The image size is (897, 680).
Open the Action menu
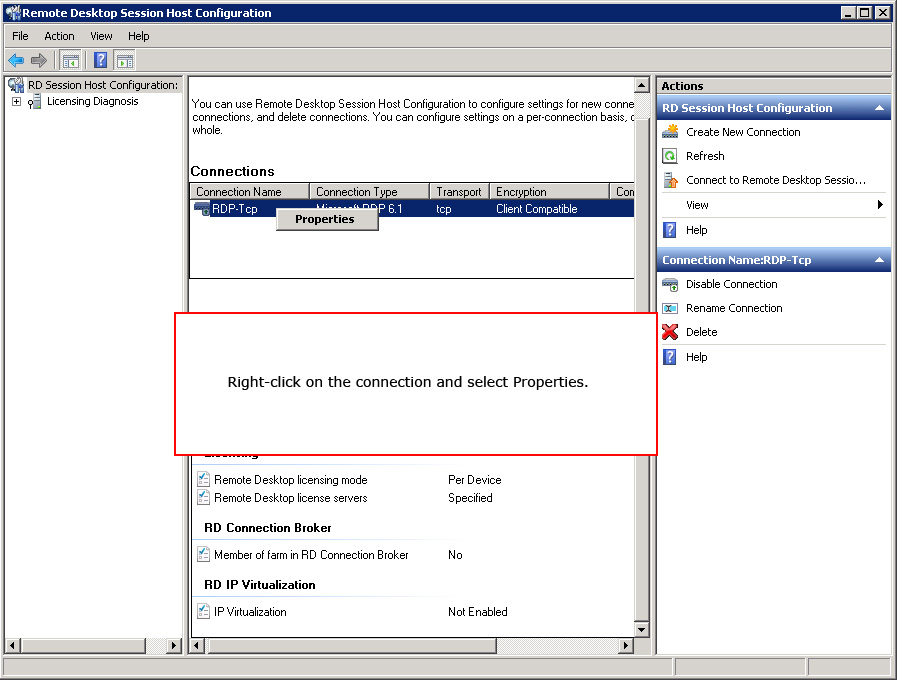click(x=59, y=36)
